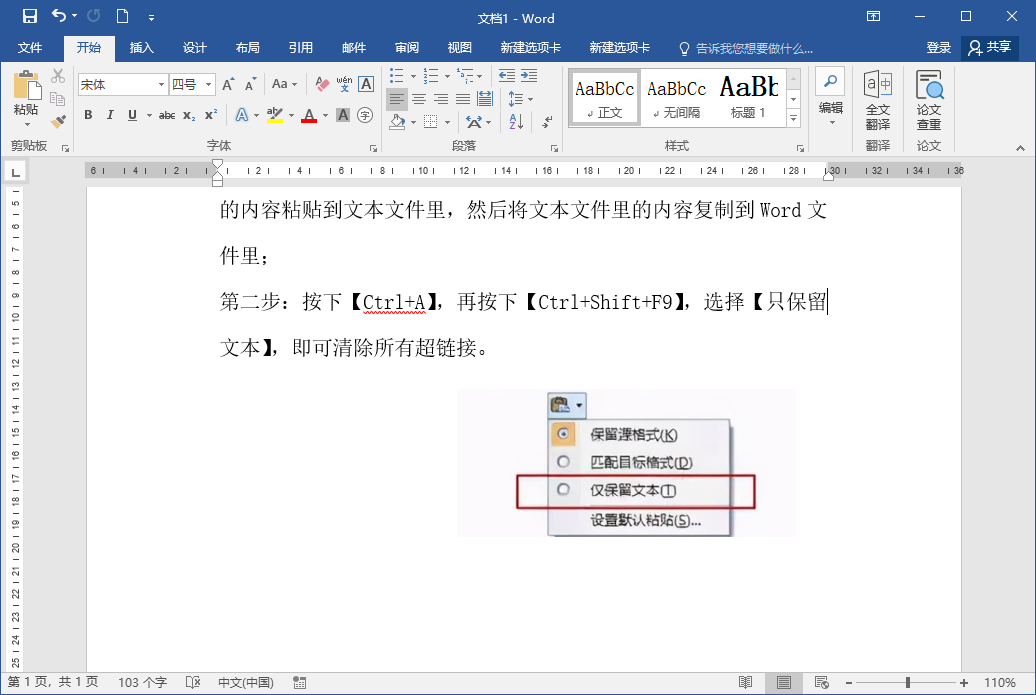Expand the Paste options arrow

27,124
